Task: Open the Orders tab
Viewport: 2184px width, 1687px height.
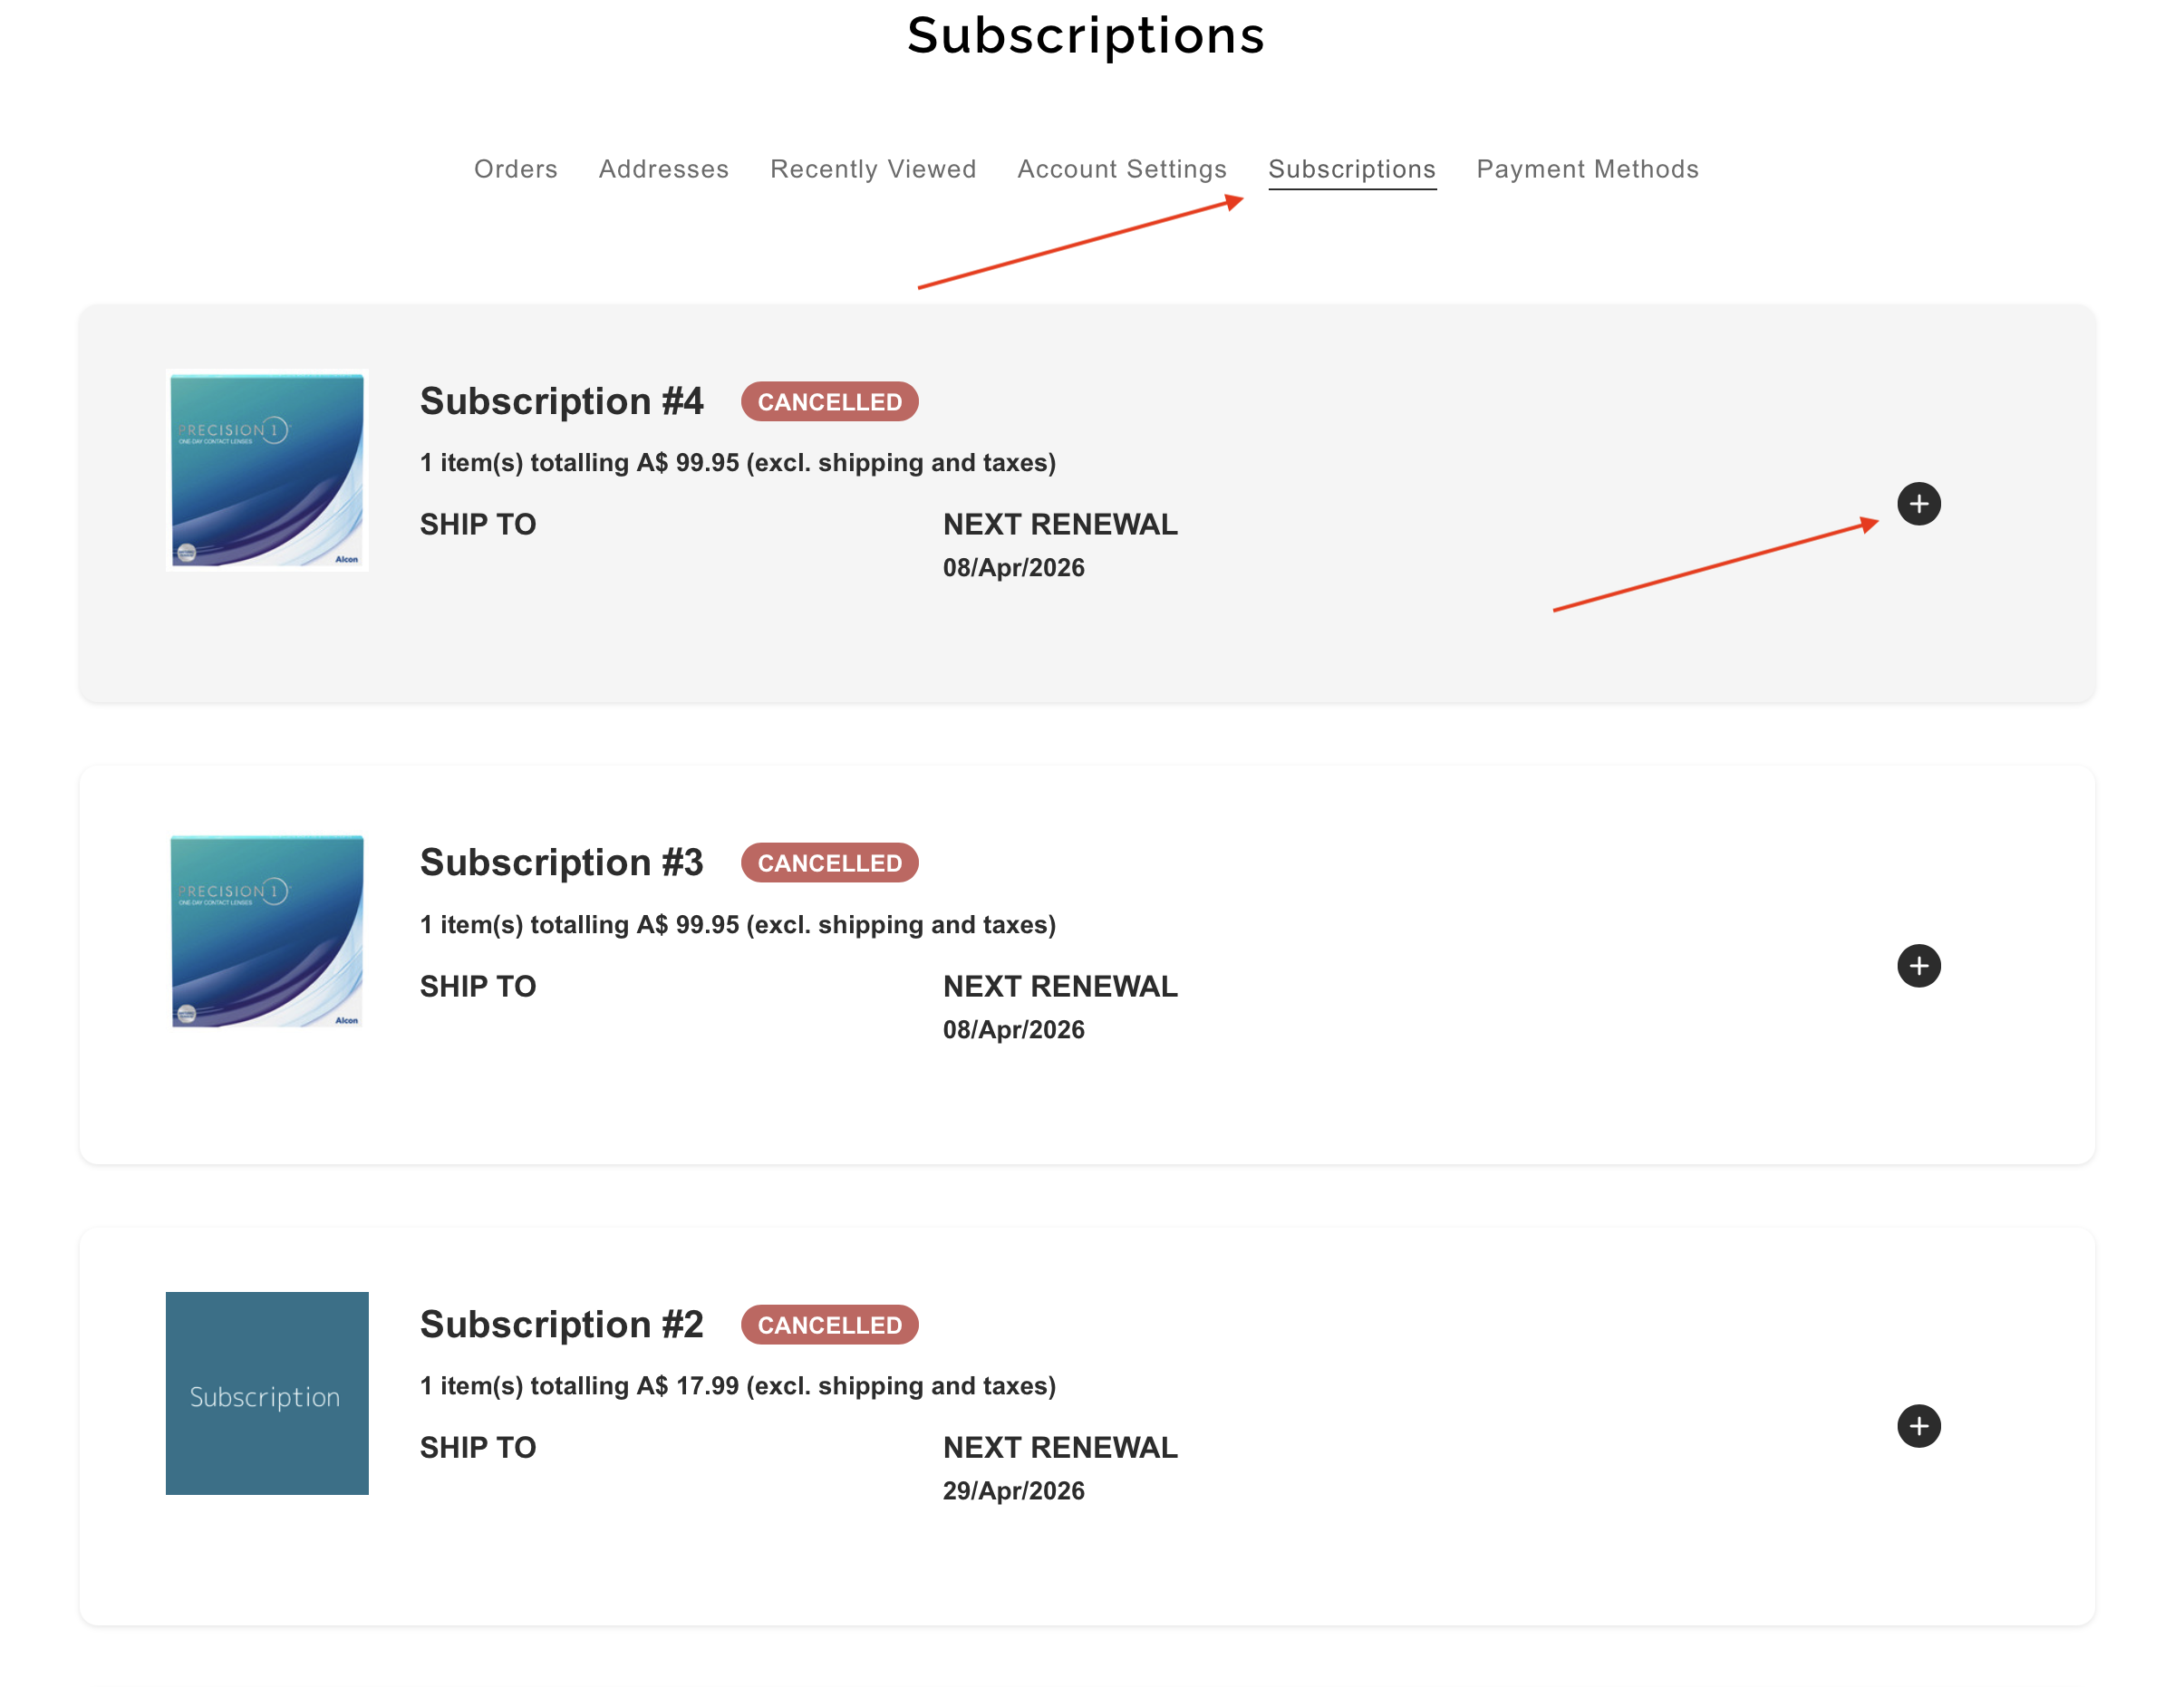Action: point(515,169)
